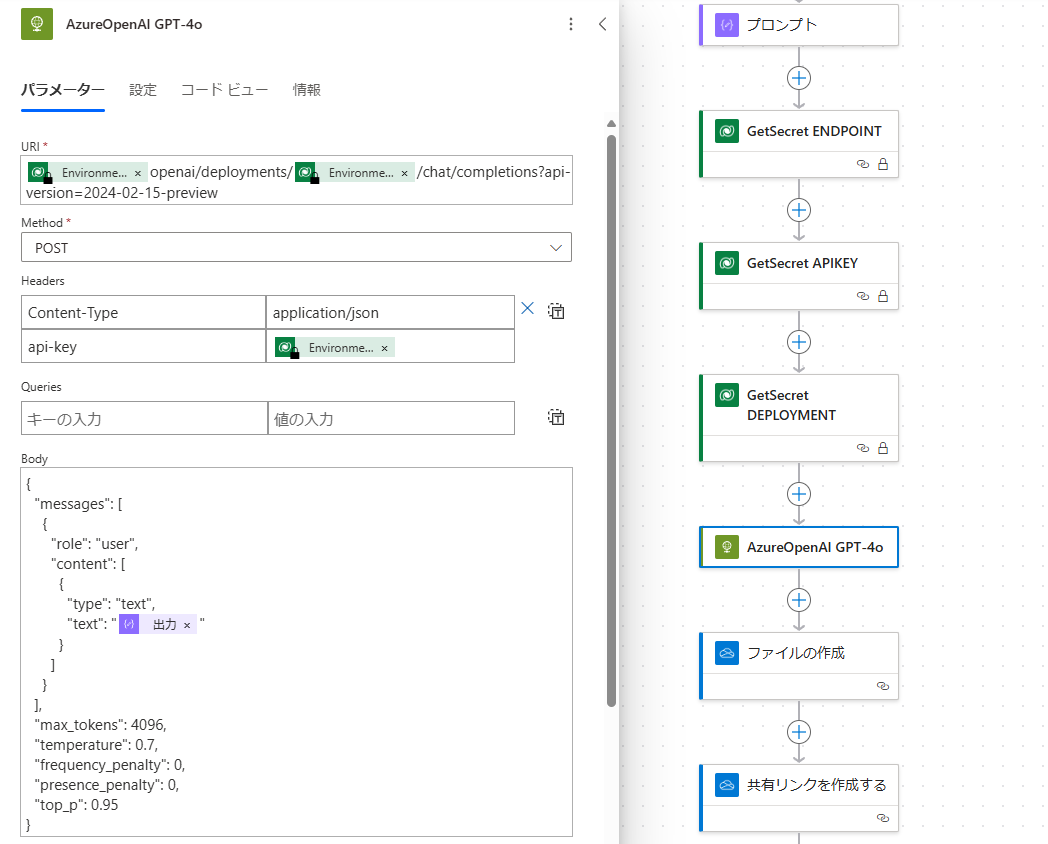Click the 出力 dynamic content token icon

click(129, 624)
